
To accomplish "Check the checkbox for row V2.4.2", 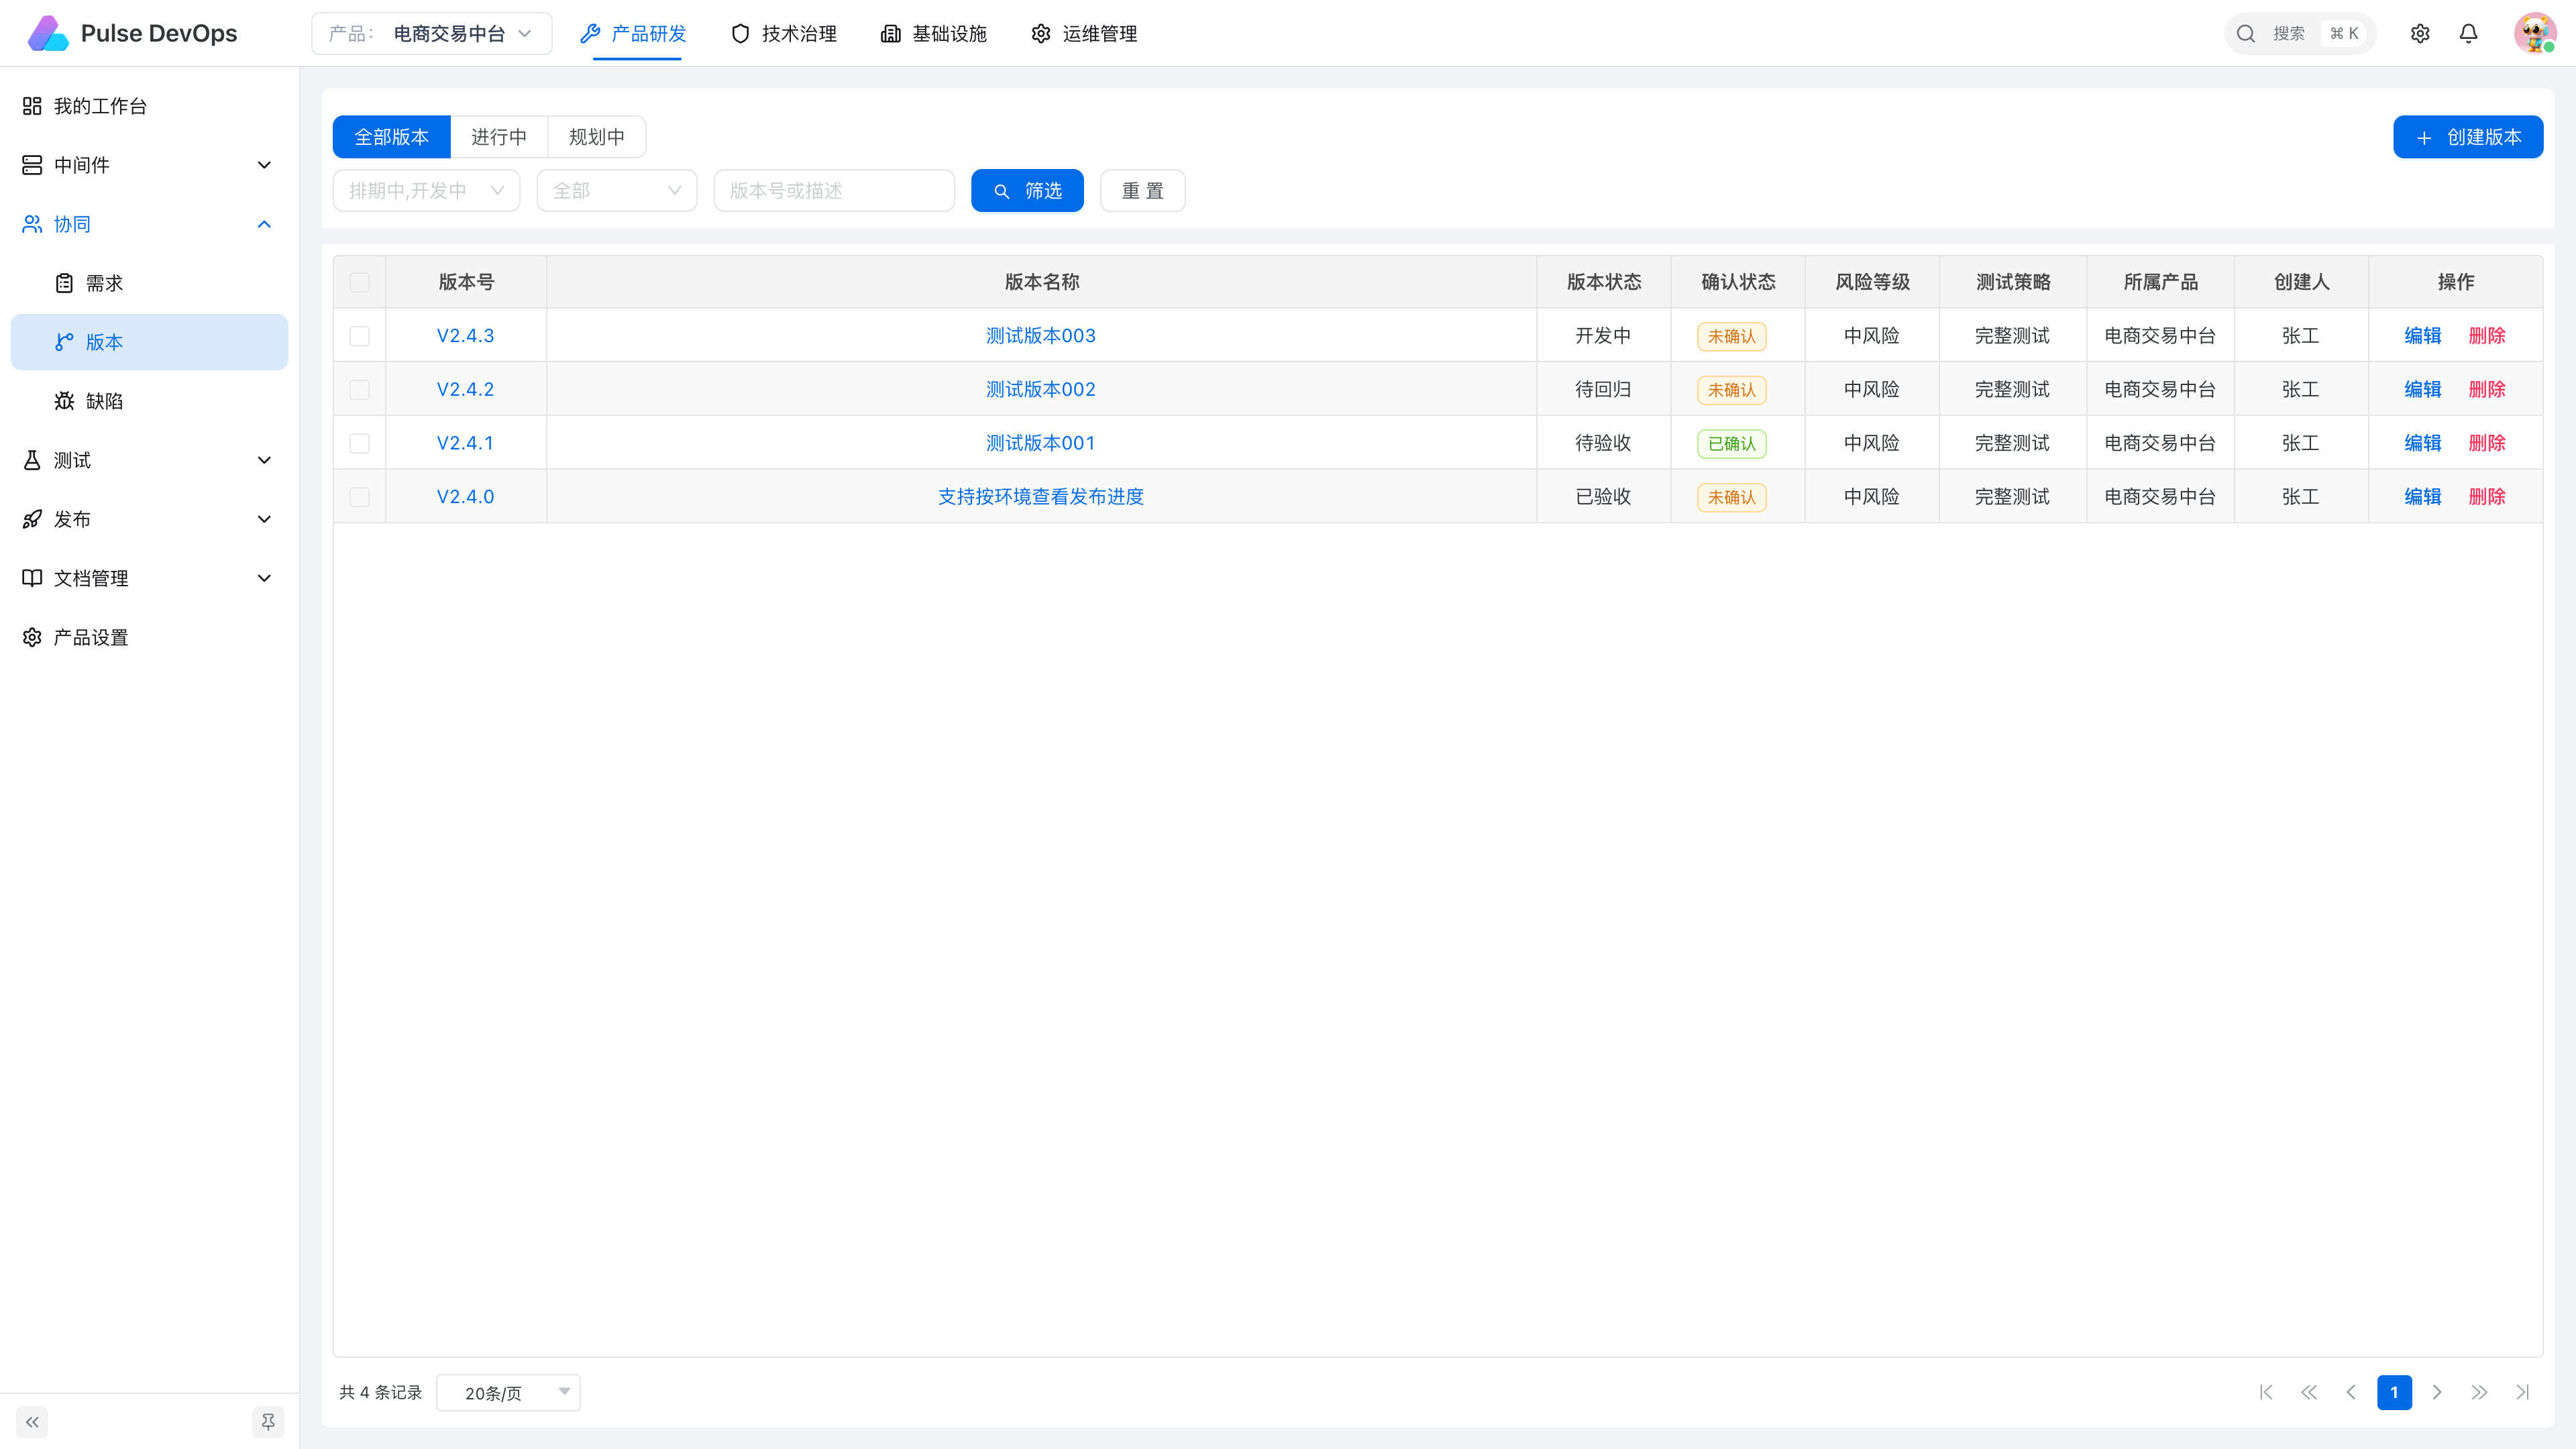I will tap(360, 390).
